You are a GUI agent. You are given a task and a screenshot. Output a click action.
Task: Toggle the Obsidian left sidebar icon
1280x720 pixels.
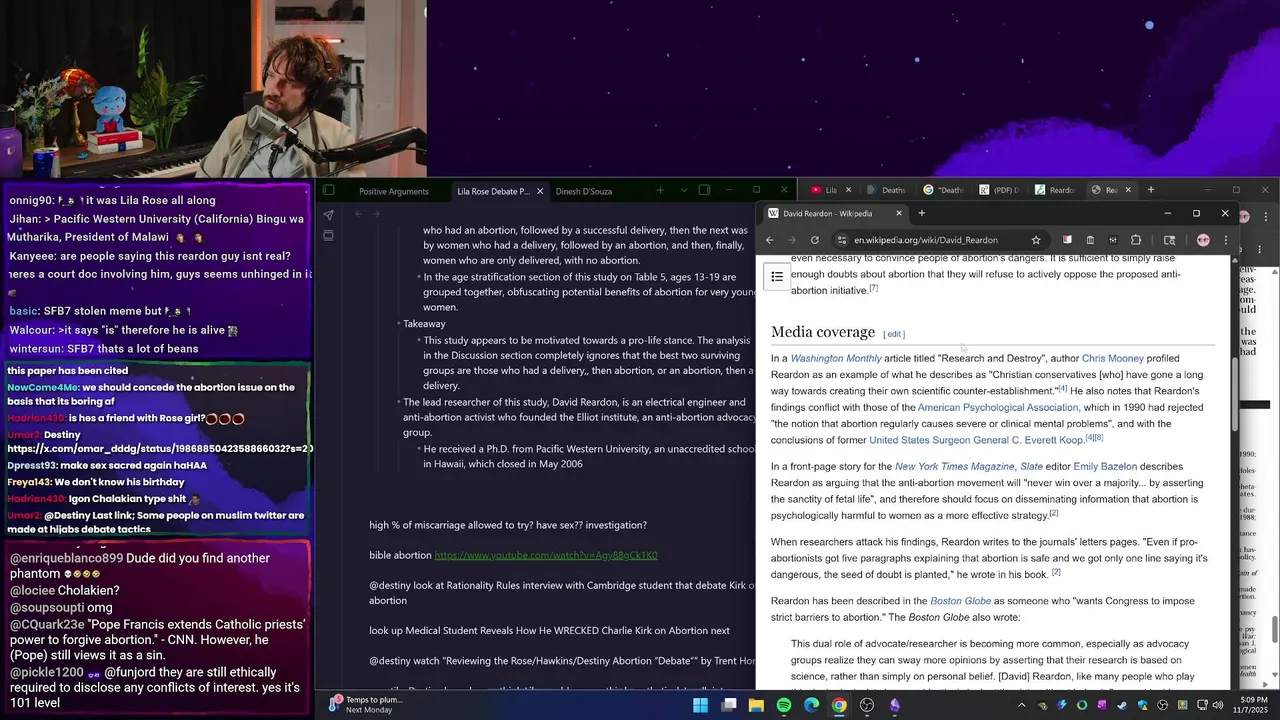(x=328, y=190)
